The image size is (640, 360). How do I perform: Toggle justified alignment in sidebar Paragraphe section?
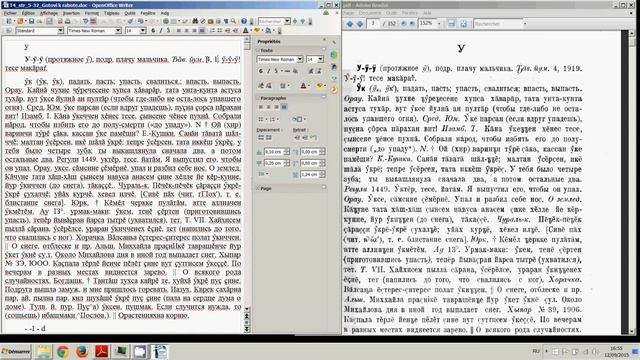pyautogui.click(x=284, y=107)
